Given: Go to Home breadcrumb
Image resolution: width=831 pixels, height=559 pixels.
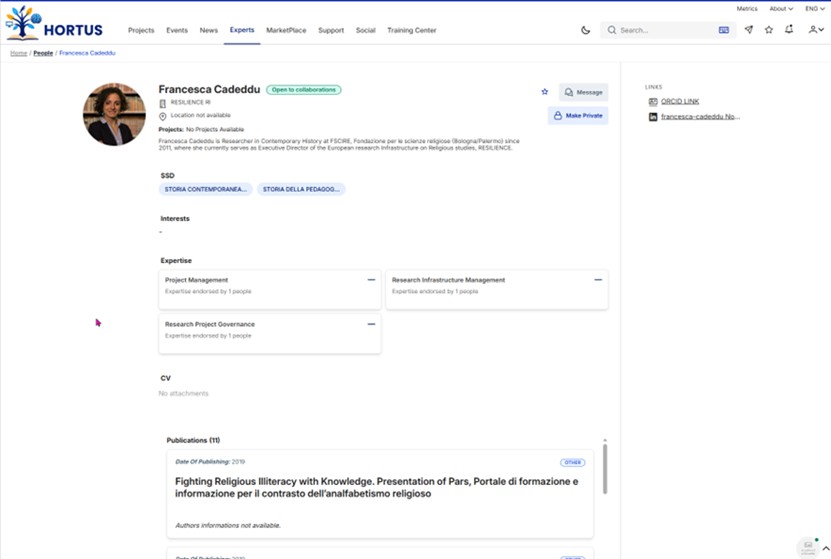Looking at the screenshot, I should click(19, 53).
